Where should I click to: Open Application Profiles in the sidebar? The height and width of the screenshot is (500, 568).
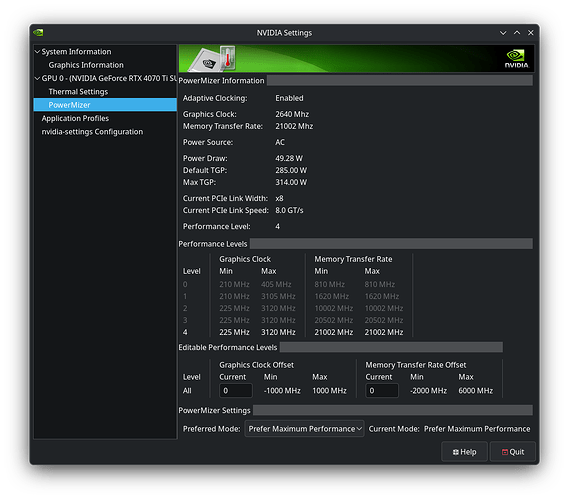(75, 118)
